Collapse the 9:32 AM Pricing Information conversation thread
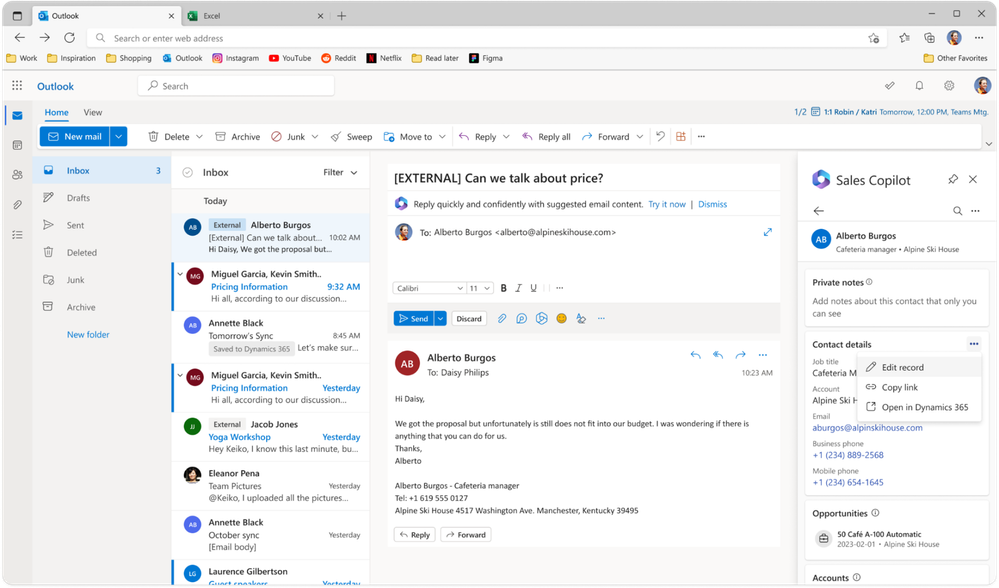Image resolution: width=999 pixels, height=588 pixels. coord(180,274)
